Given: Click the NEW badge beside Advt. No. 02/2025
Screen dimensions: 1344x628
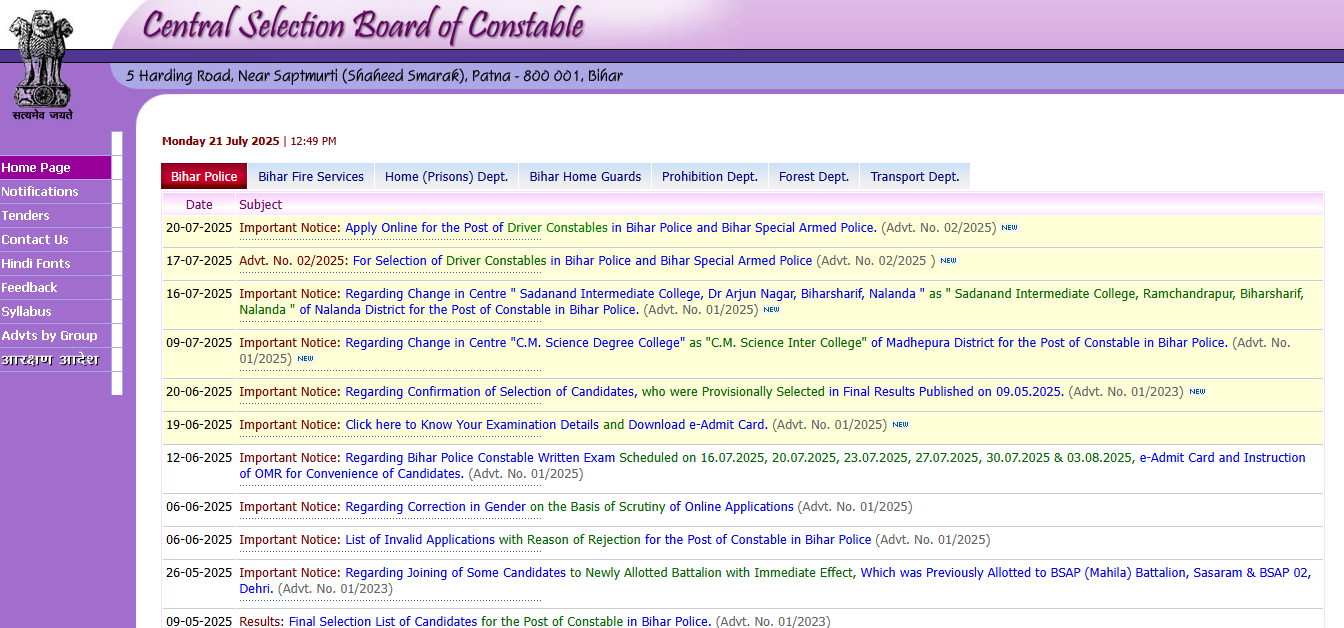Looking at the screenshot, I should point(947,260).
